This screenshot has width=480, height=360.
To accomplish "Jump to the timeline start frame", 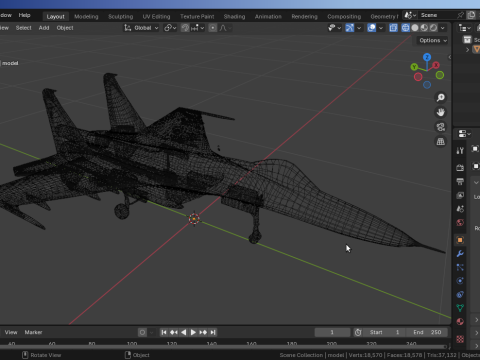I will 164,332.
